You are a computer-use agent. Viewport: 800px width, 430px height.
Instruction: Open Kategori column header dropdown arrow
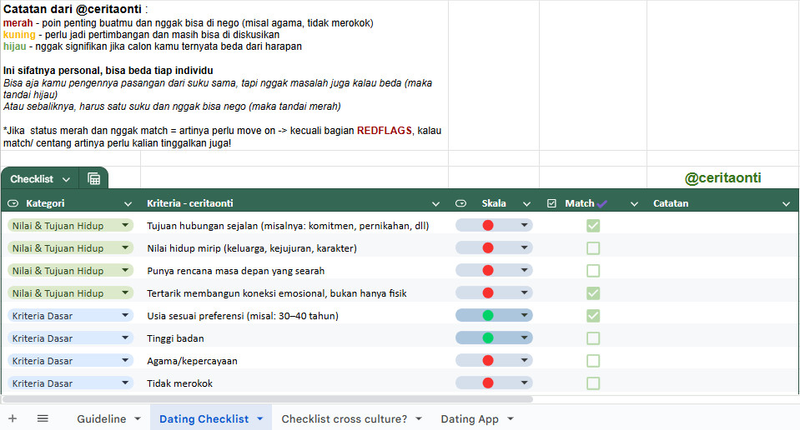click(x=128, y=204)
